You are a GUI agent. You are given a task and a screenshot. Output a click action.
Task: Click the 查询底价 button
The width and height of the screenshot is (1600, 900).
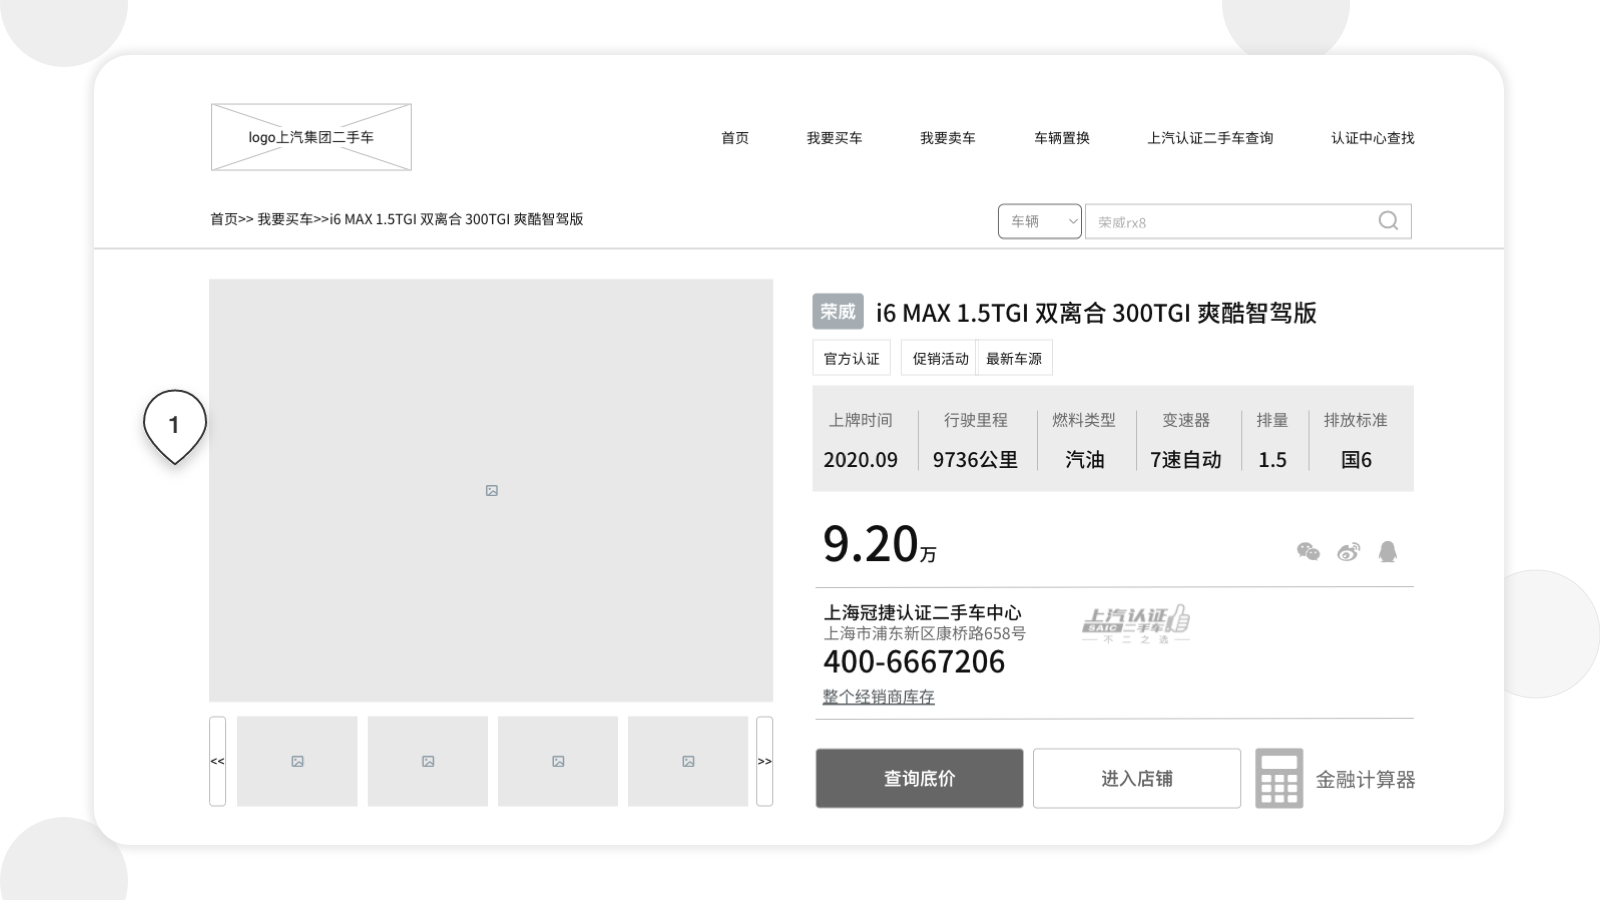[919, 778]
